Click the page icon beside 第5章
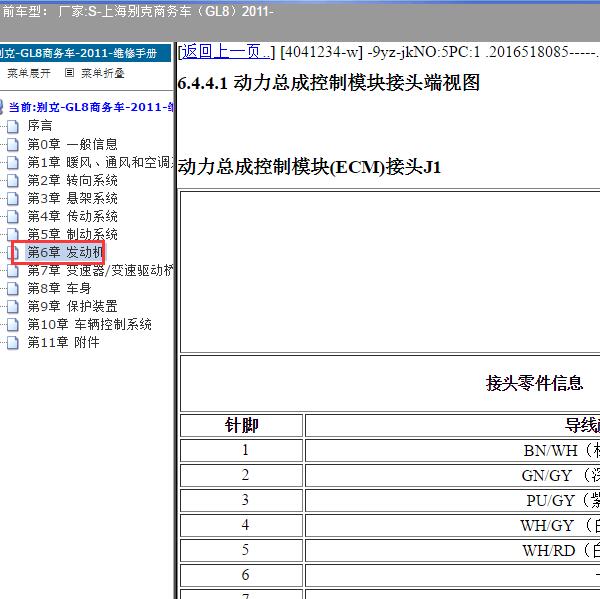600x599 pixels. [13, 234]
